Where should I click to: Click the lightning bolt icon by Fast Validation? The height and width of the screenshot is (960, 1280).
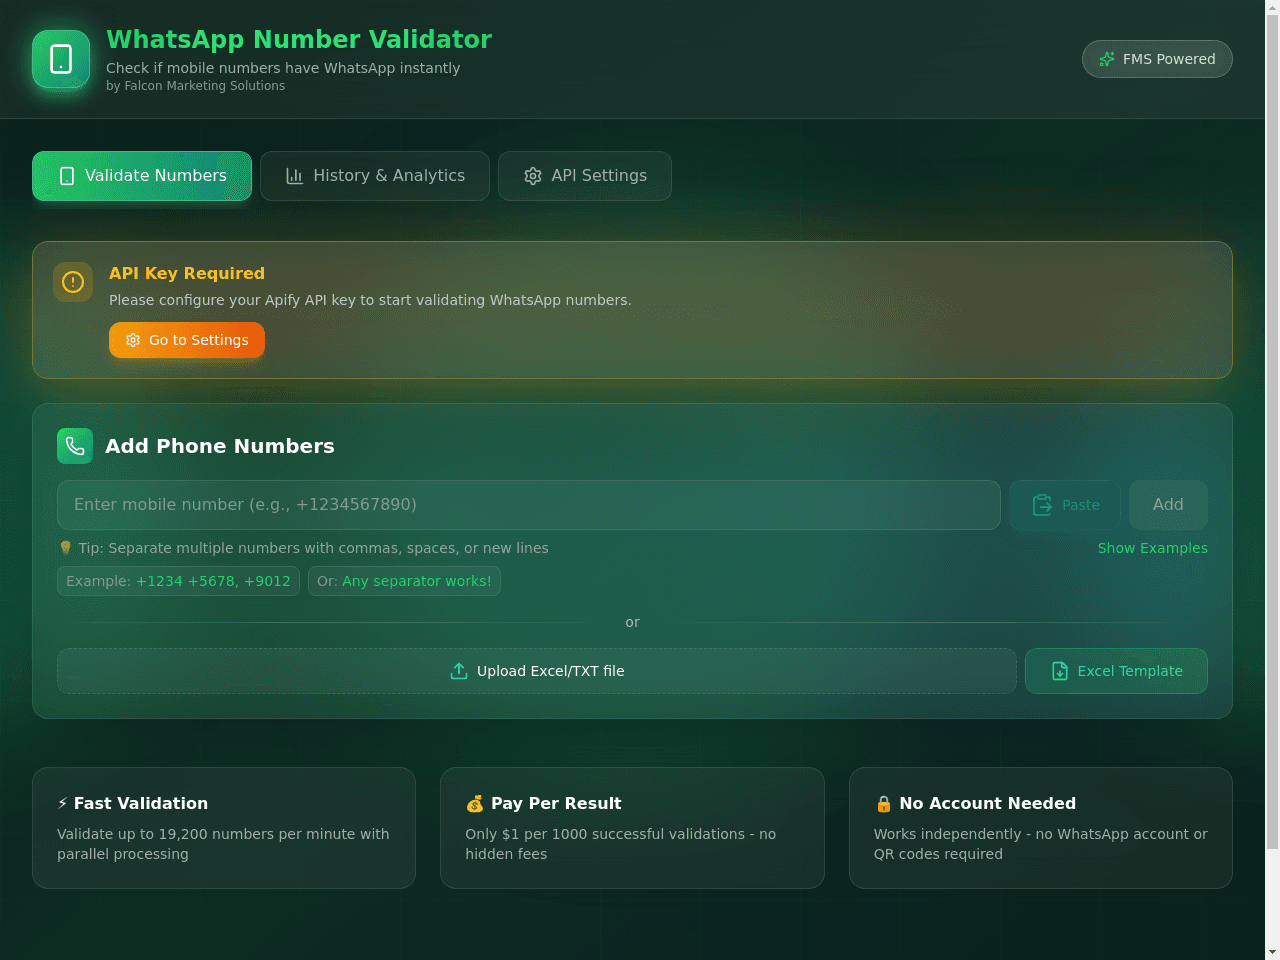[x=63, y=803]
